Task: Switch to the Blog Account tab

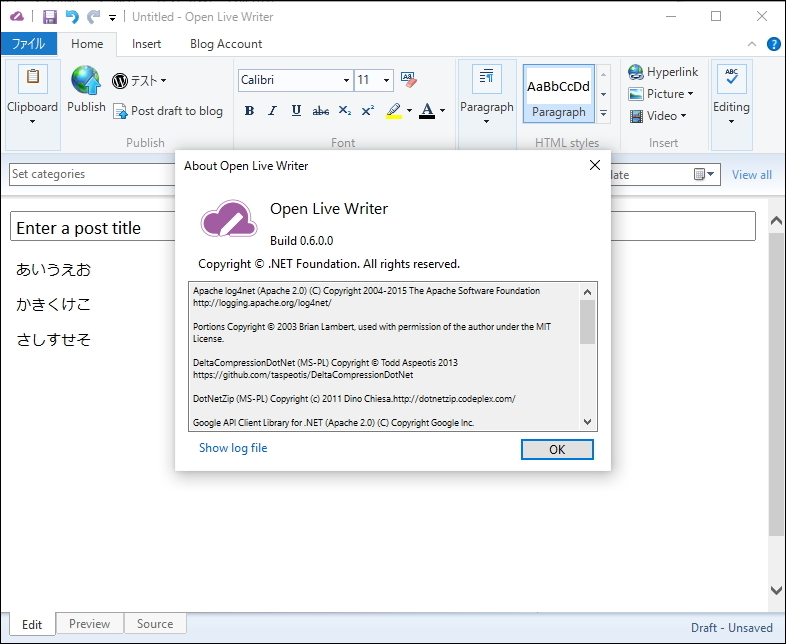Action: tap(226, 44)
